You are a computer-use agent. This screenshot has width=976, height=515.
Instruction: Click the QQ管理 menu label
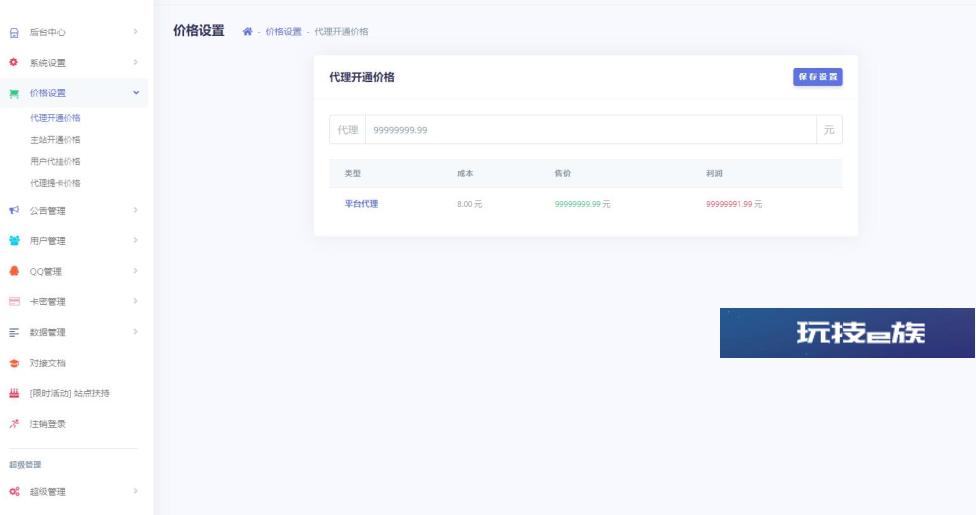pos(45,272)
